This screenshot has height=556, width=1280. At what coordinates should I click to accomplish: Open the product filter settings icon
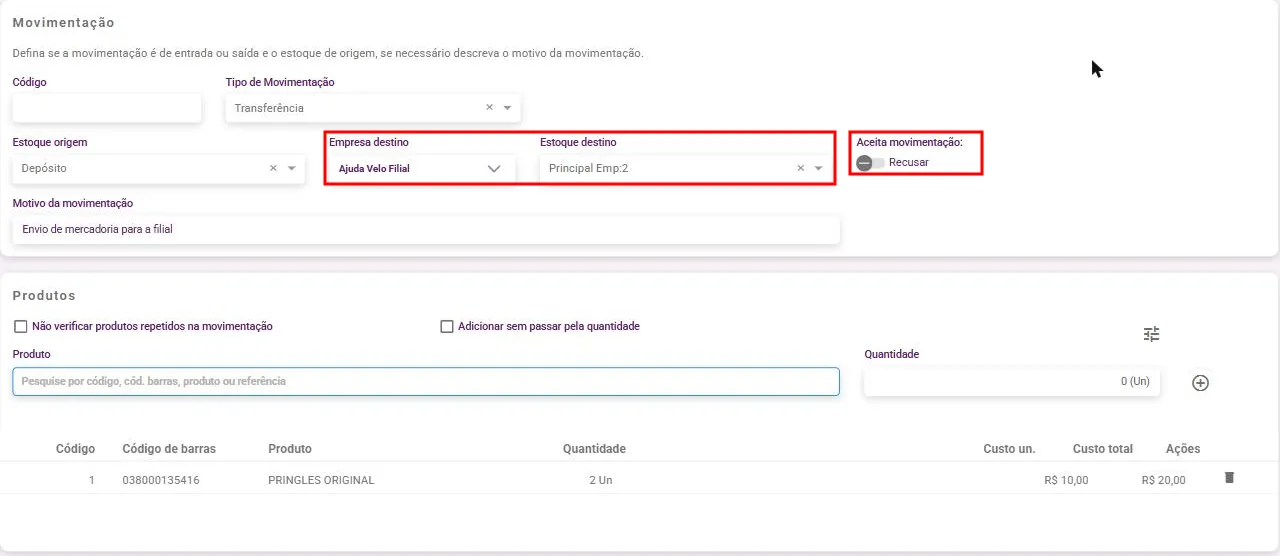pyautogui.click(x=1152, y=334)
